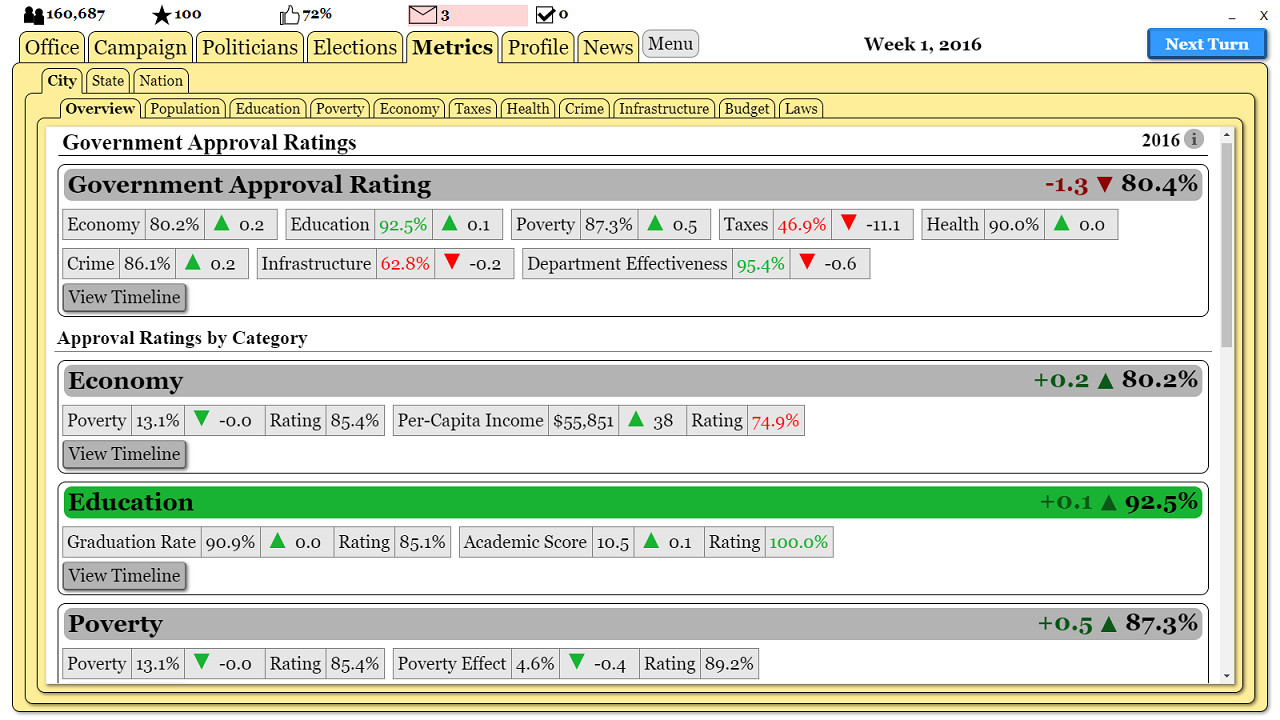
Task: Click the tasks checkmark icon
Action: point(543,14)
